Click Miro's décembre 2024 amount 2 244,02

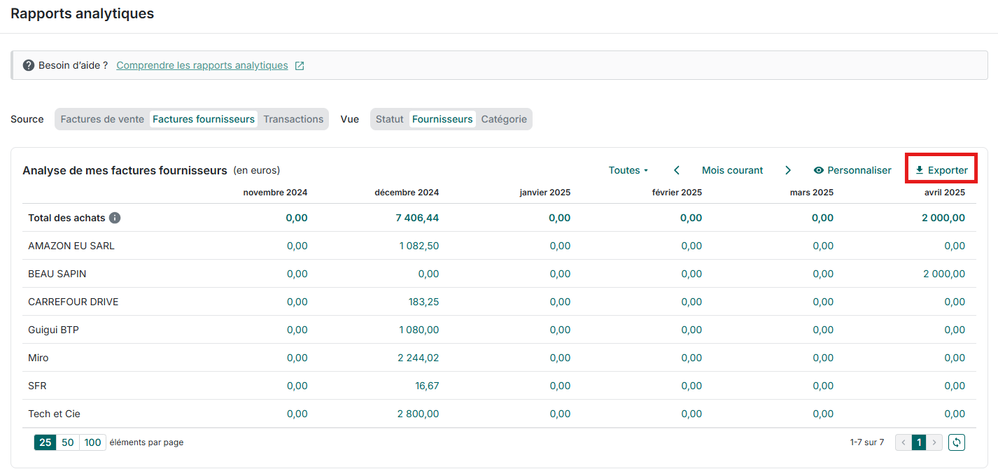[418, 358]
